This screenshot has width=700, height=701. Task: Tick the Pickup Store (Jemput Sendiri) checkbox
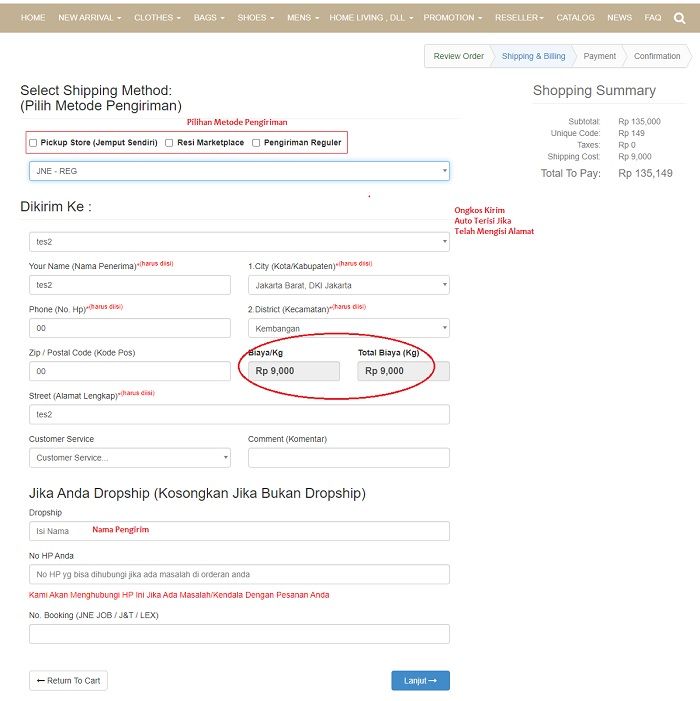pyautogui.click(x=33, y=143)
